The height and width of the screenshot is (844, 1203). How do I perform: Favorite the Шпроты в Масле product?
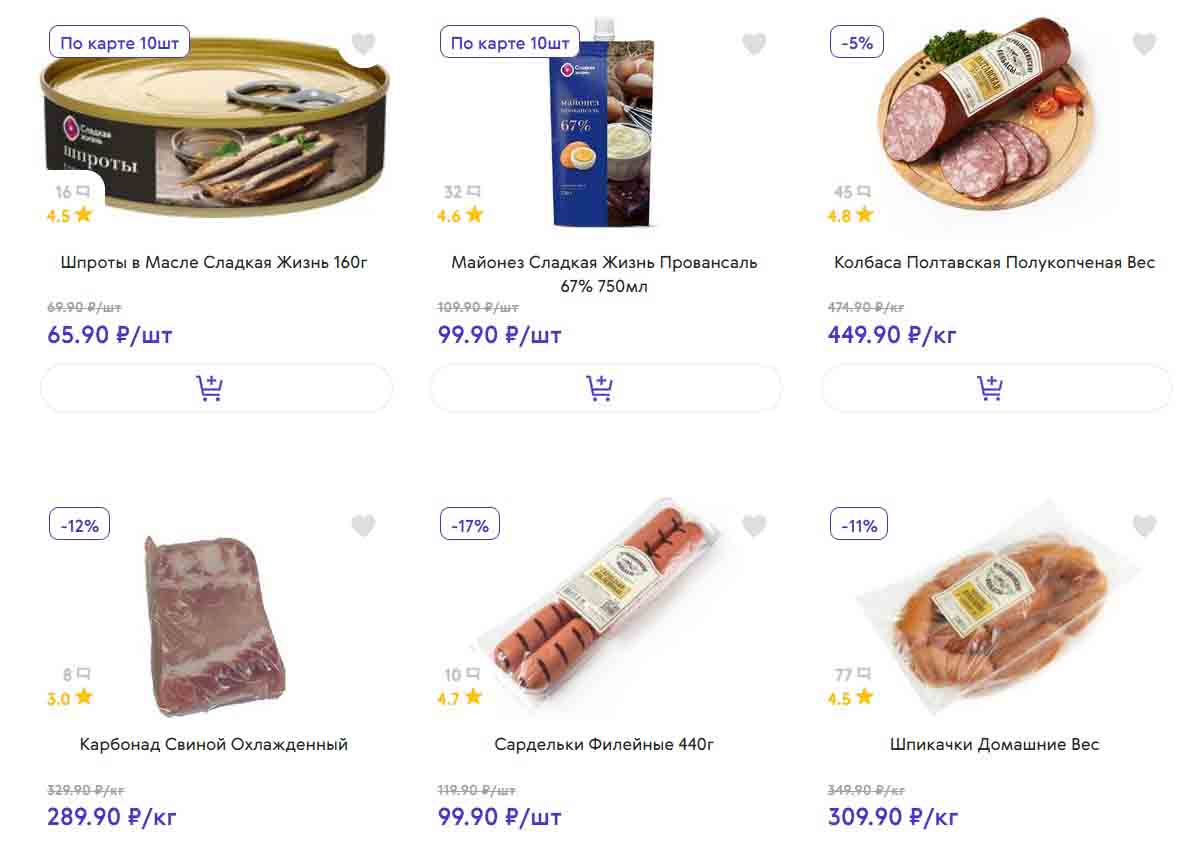(363, 44)
